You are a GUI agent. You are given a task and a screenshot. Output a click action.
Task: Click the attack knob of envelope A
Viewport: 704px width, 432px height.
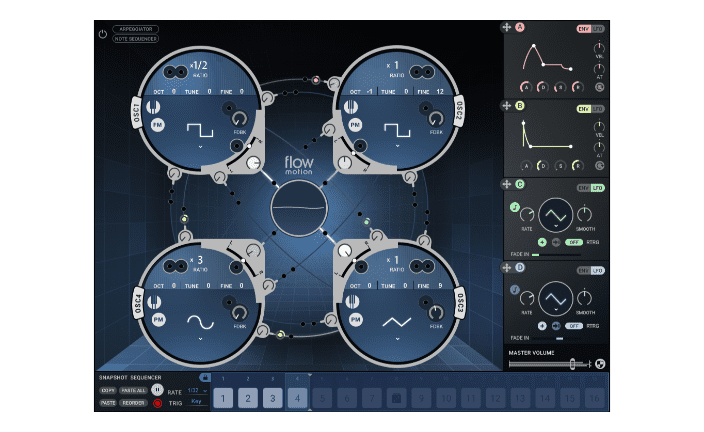coord(526,87)
